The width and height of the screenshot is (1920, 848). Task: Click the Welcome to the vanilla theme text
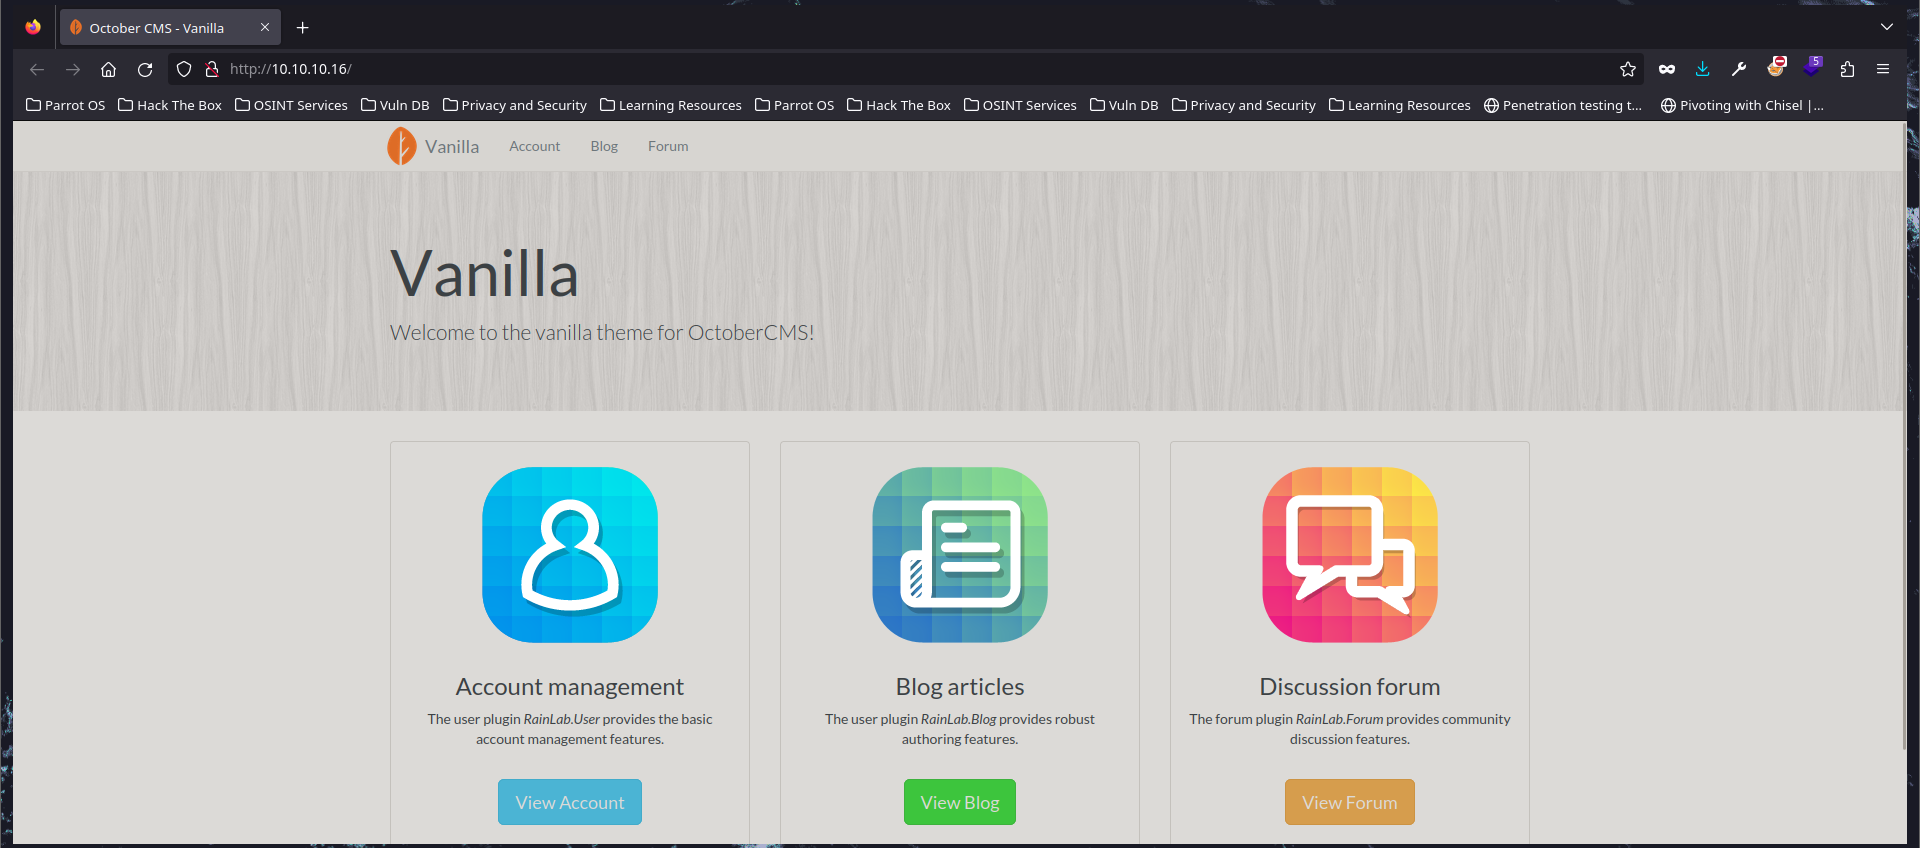pos(602,332)
